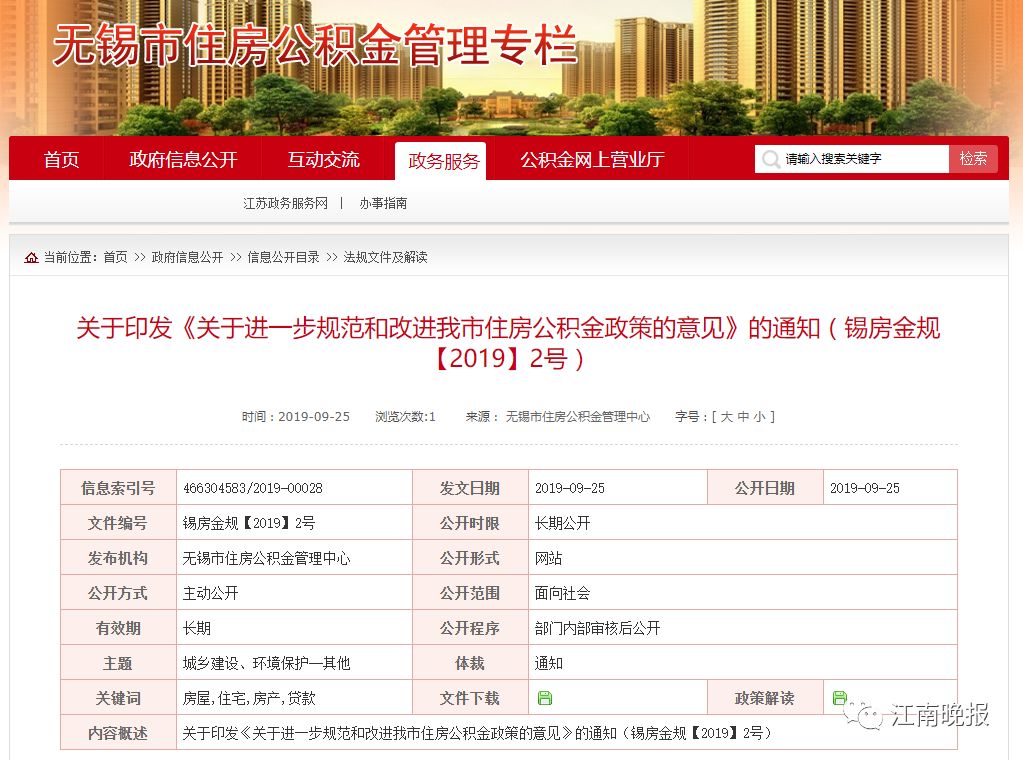1023x760 pixels.
Task: Click 法规文件及解读 breadcrumb link
Action: 385,257
